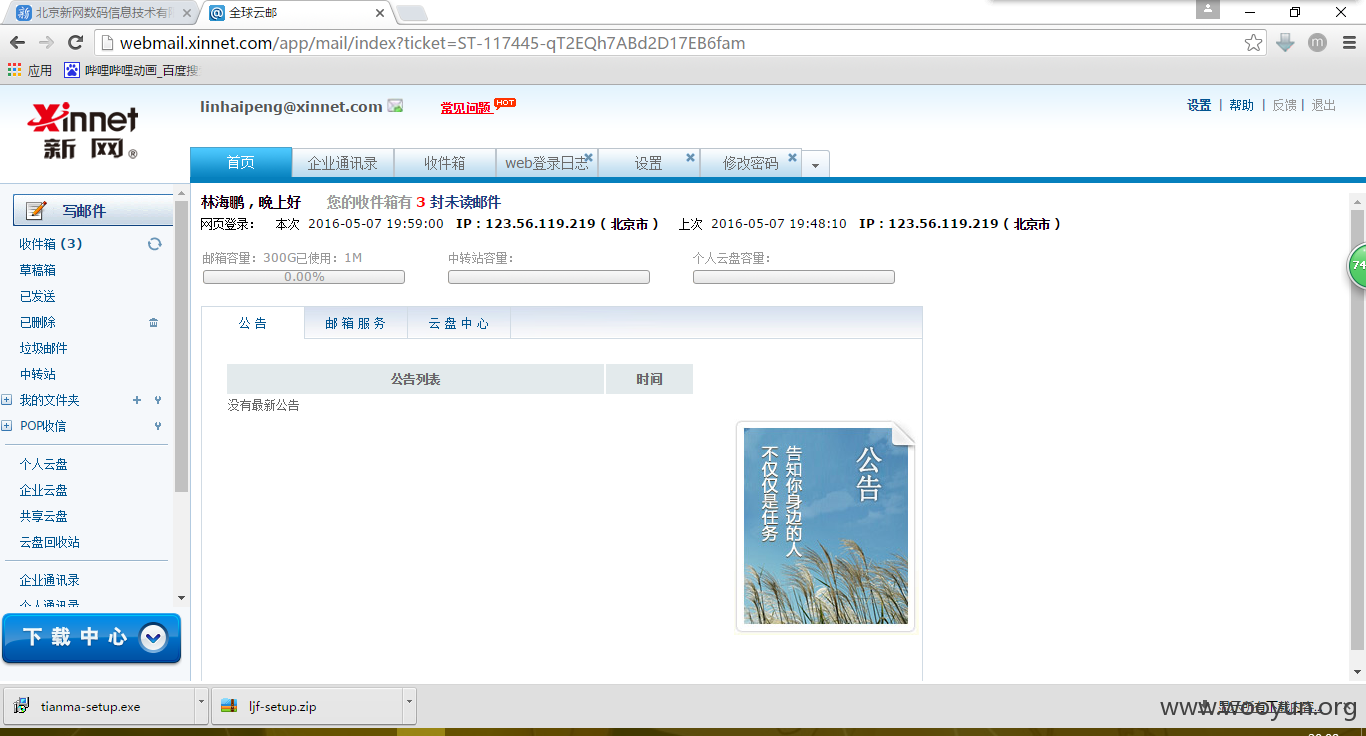The image size is (1366, 736).
Task: Empty deleted mail with the trash icon
Action: coord(153,322)
